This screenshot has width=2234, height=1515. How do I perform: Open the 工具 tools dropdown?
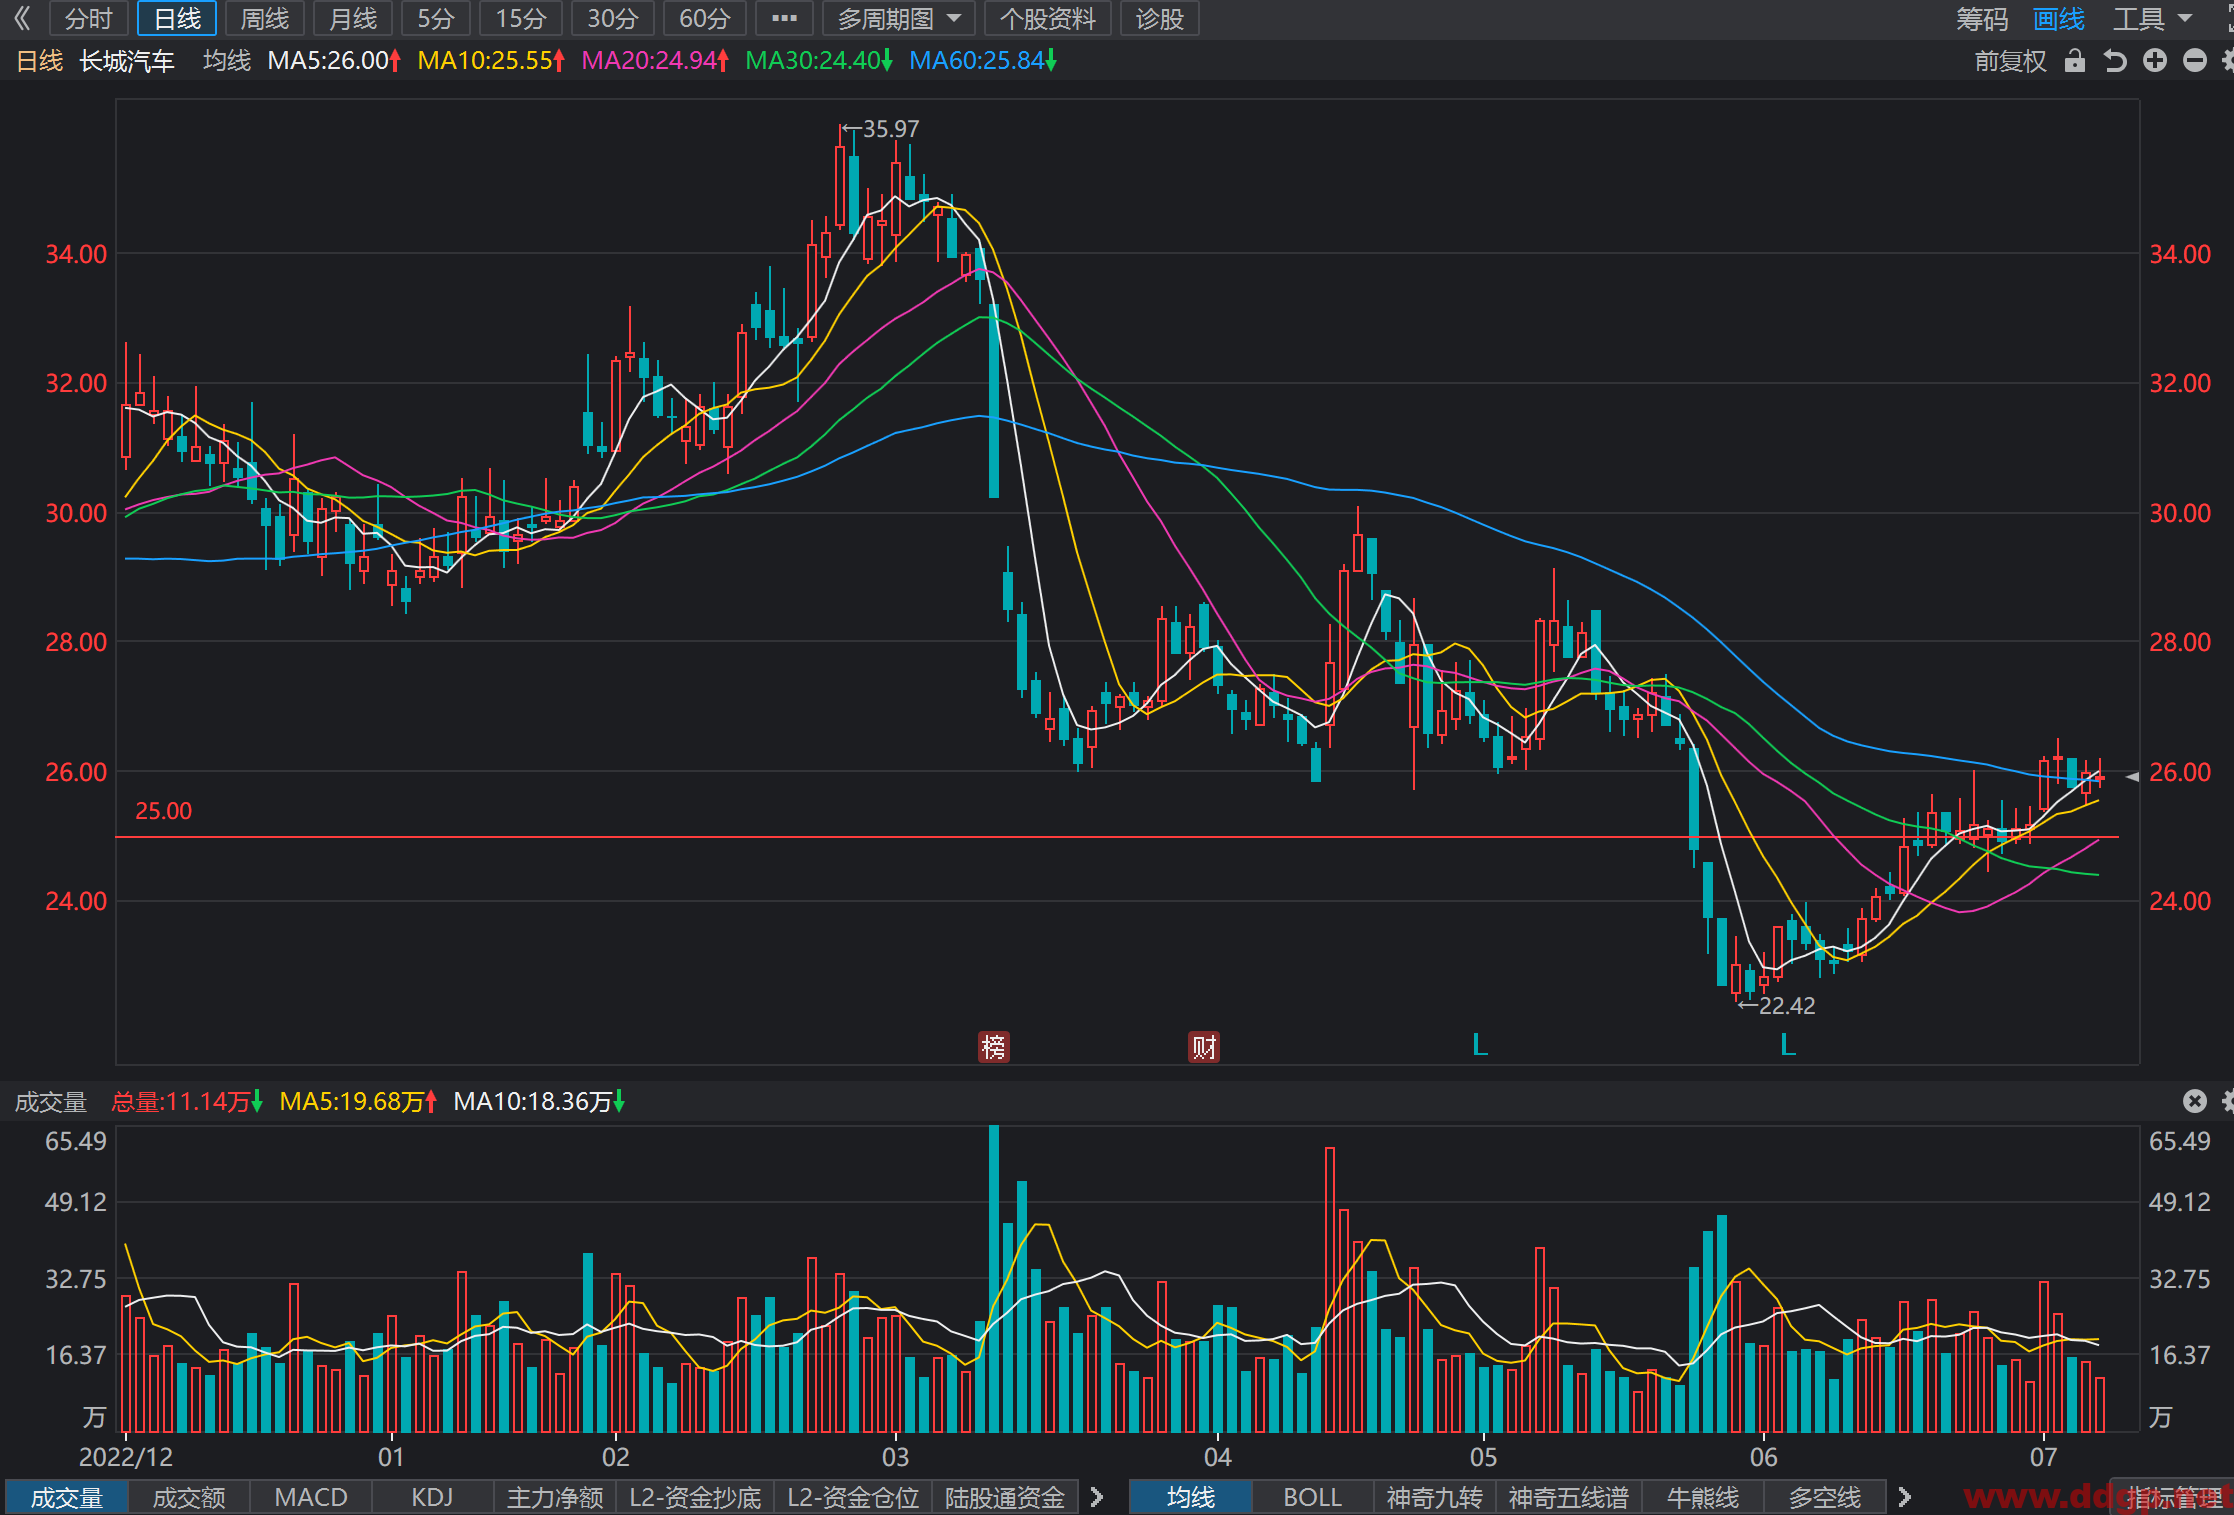point(2152,18)
